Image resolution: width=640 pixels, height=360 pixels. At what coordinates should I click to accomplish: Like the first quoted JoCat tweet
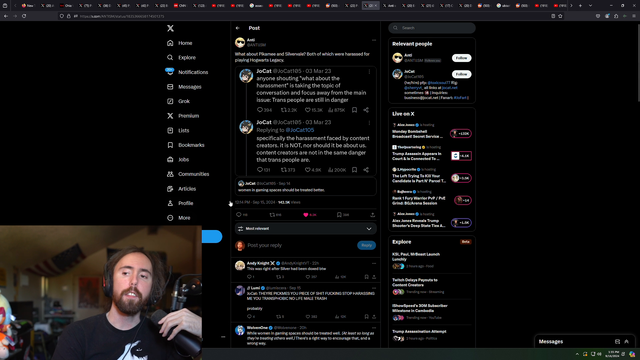308,110
